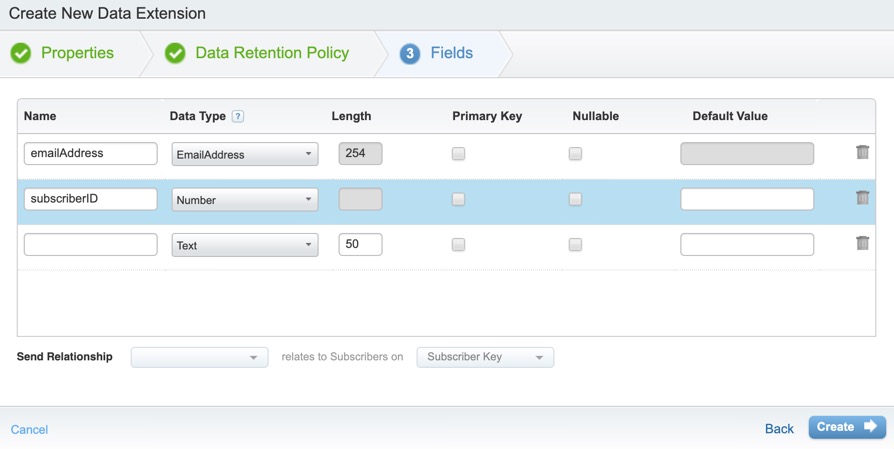Open the Send Relationship field dropdown
This screenshot has height=449, width=894.
pyautogui.click(x=200, y=357)
